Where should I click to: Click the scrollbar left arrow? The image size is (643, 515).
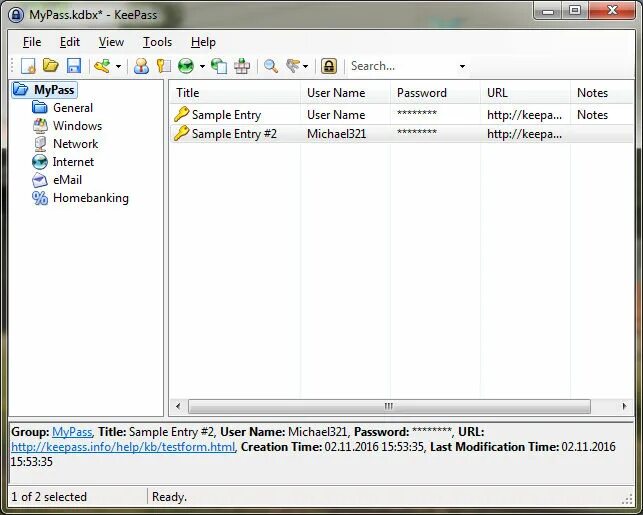point(178,406)
